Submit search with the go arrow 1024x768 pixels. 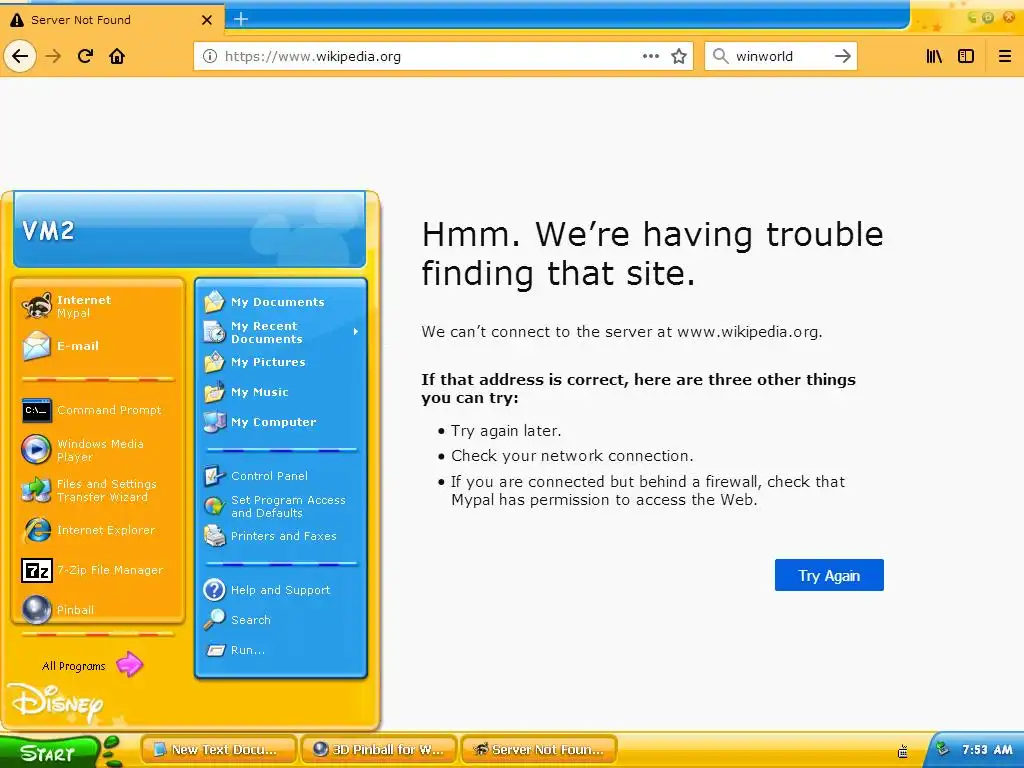(842, 56)
